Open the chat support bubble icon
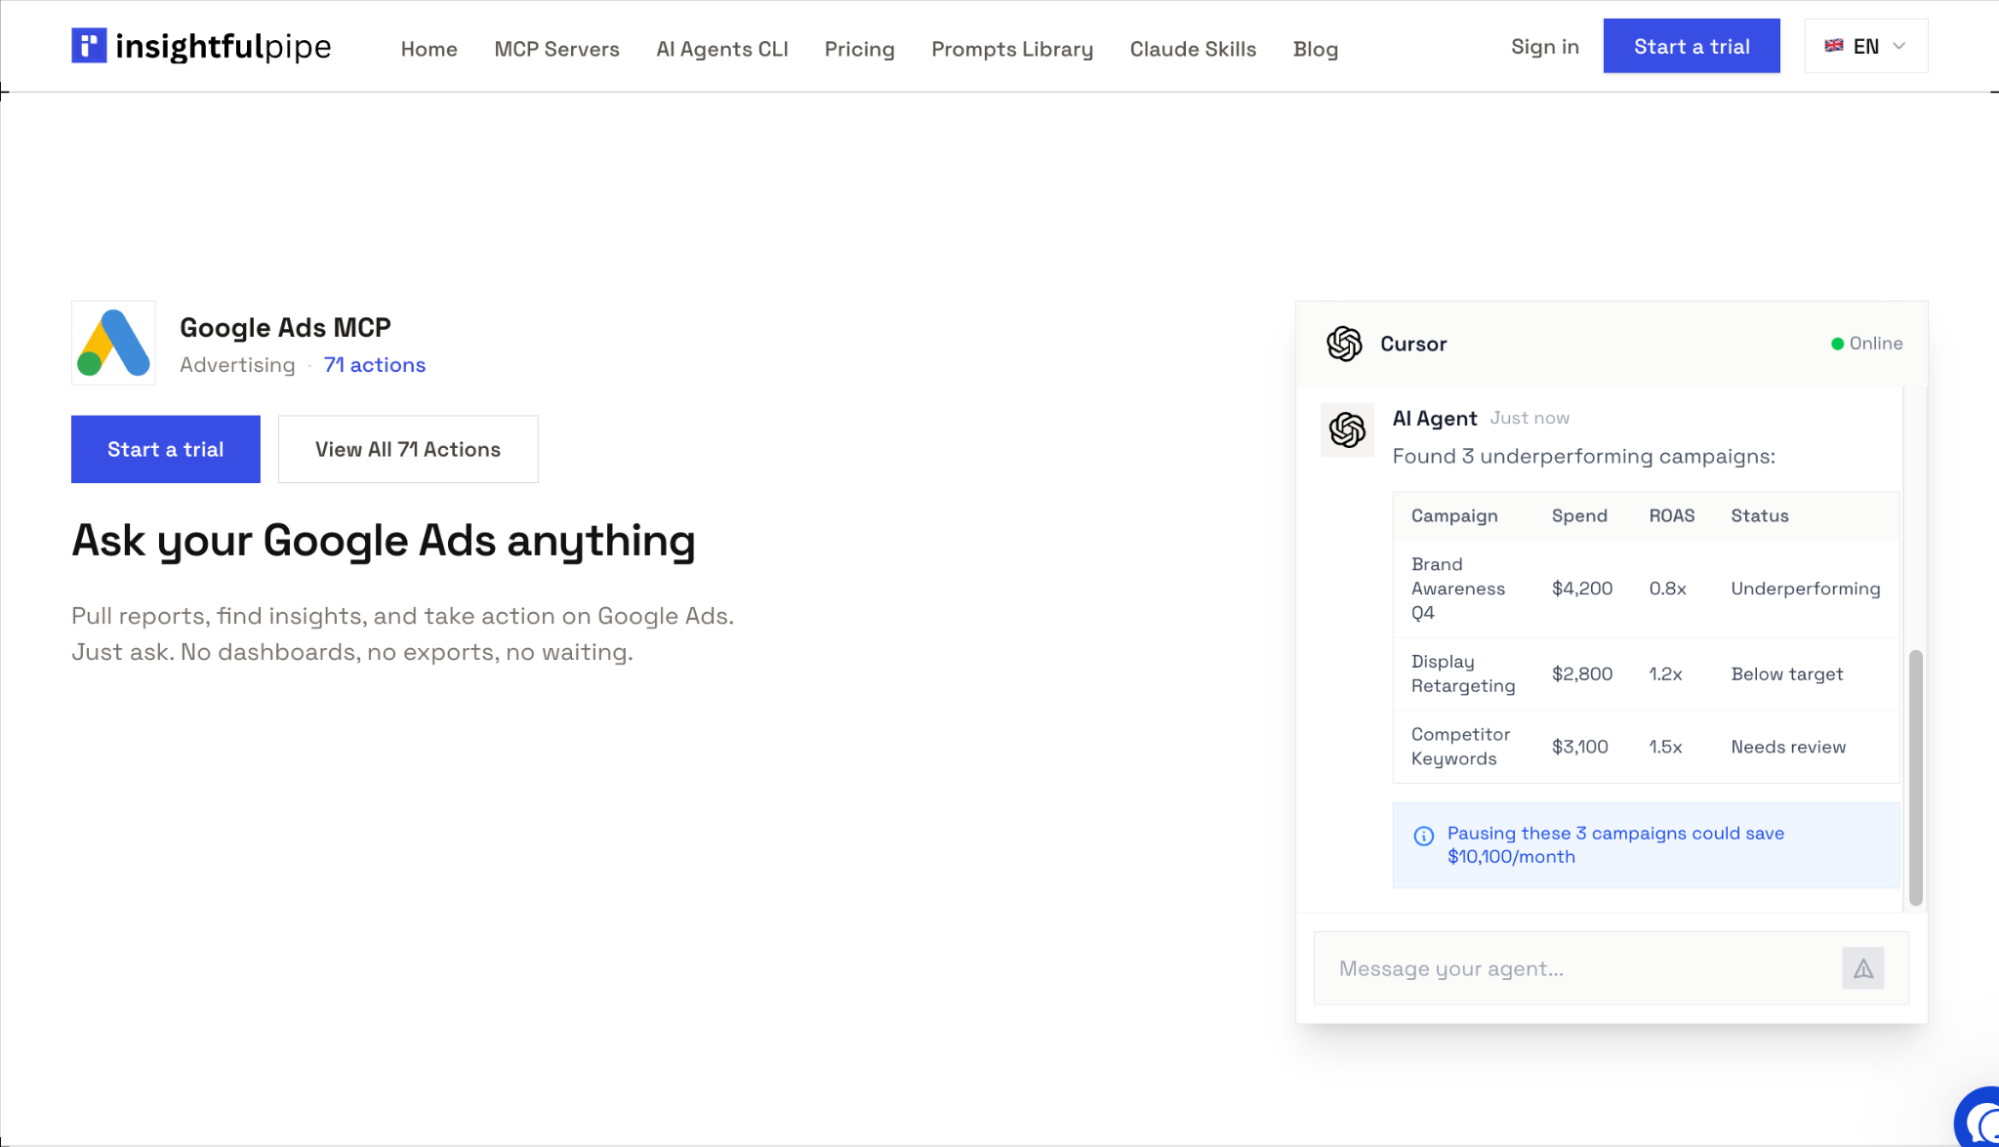The height and width of the screenshot is (1147, 1999). pos(1979,1118)
